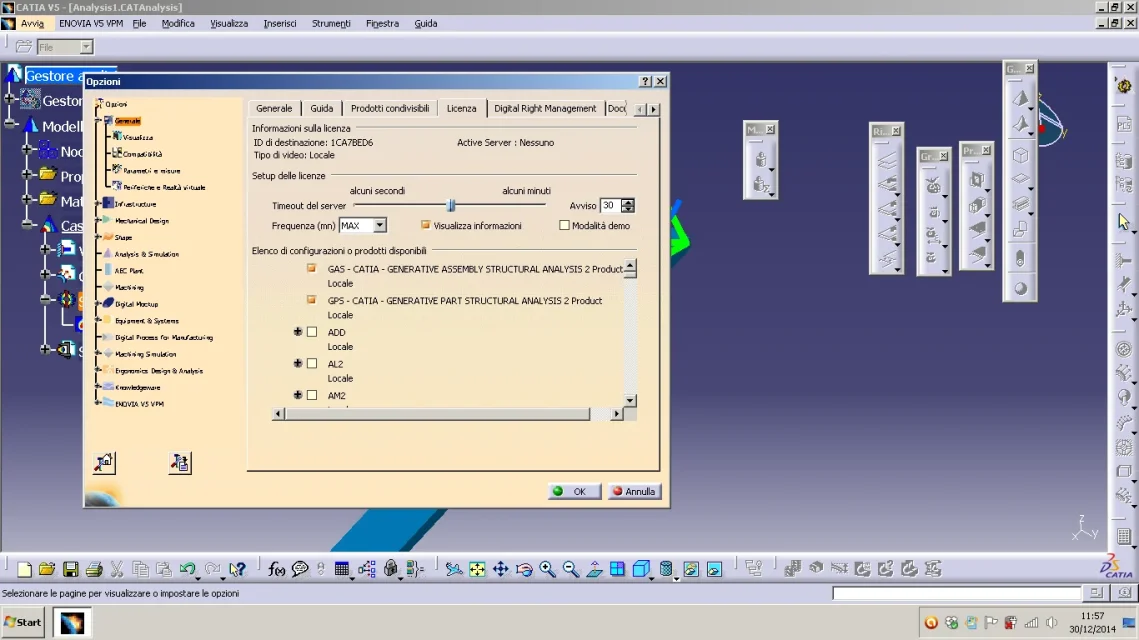Toggle the GAS Generative Assembly license checkbox
Image resolution: width=1139 pixels, height=640 pixels.
pyautogui.click(x=312, y=269)
